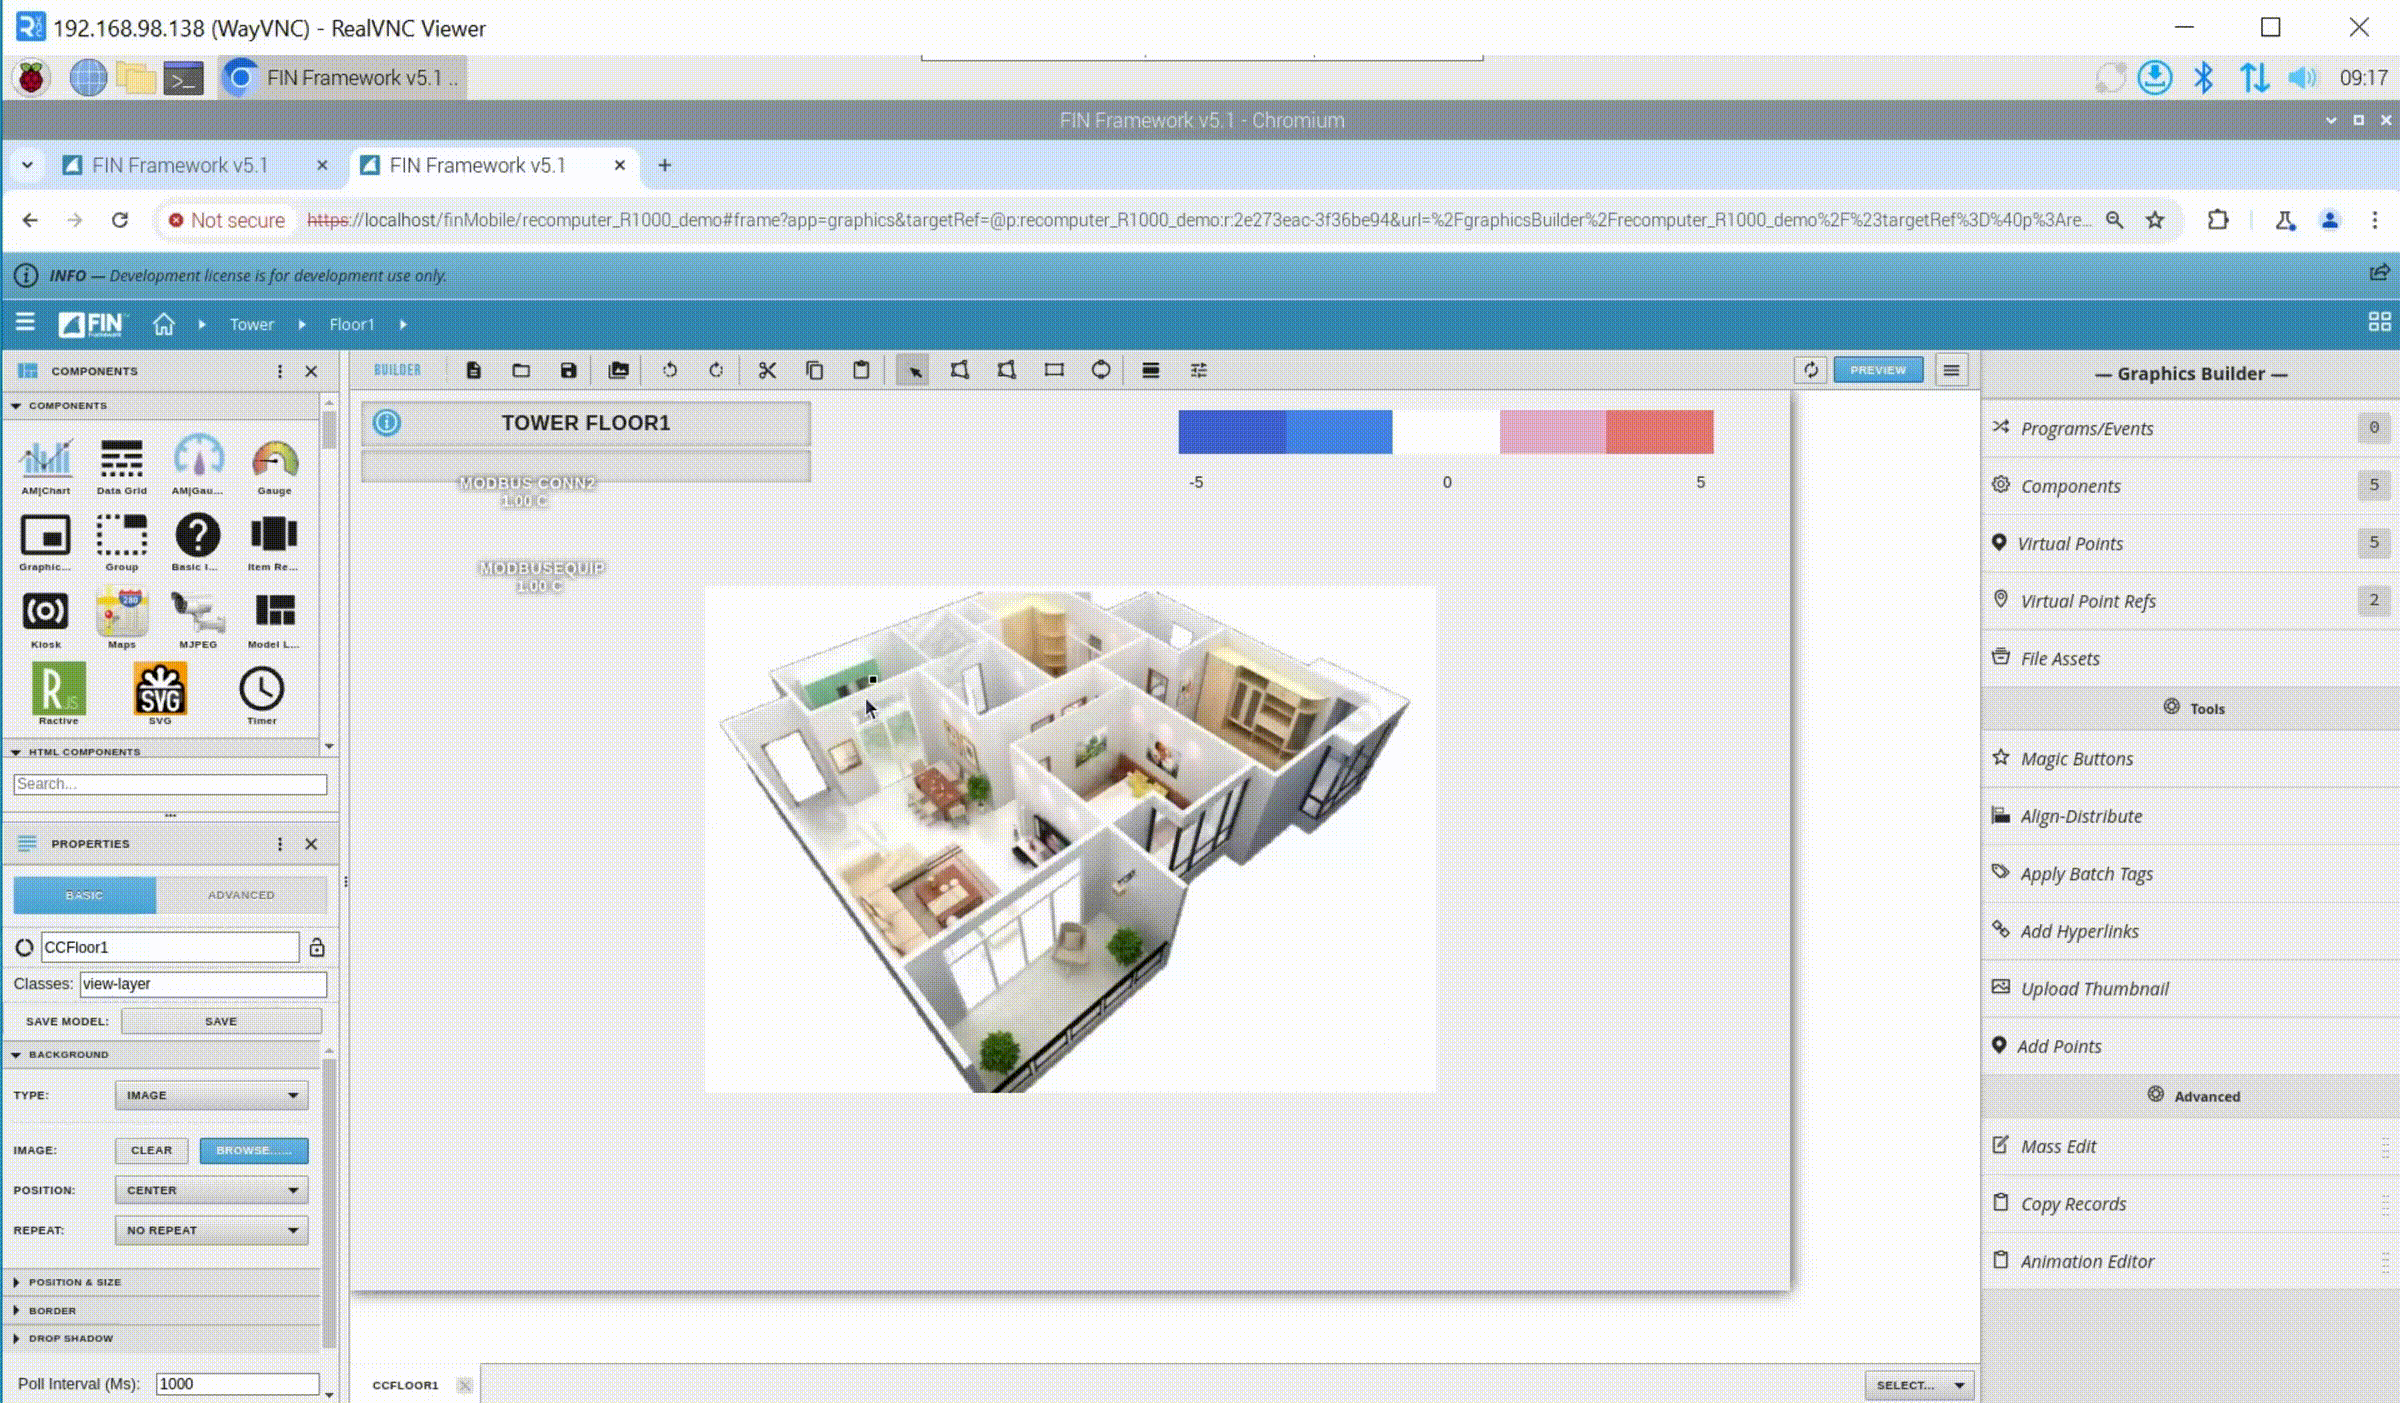Open Magic Buttons tool
2400x1403 pixels.
click(x=2190, y=758)
